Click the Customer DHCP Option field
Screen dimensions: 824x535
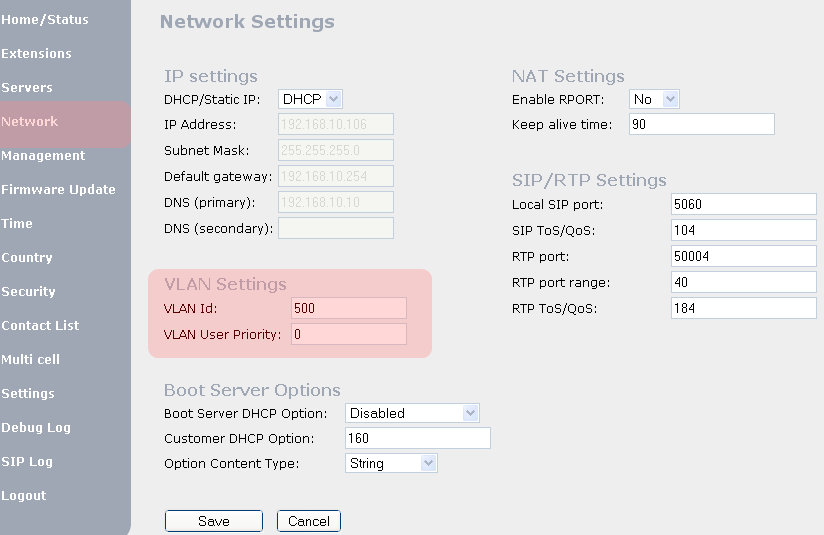pyautogui.click(x=418, y=438)
